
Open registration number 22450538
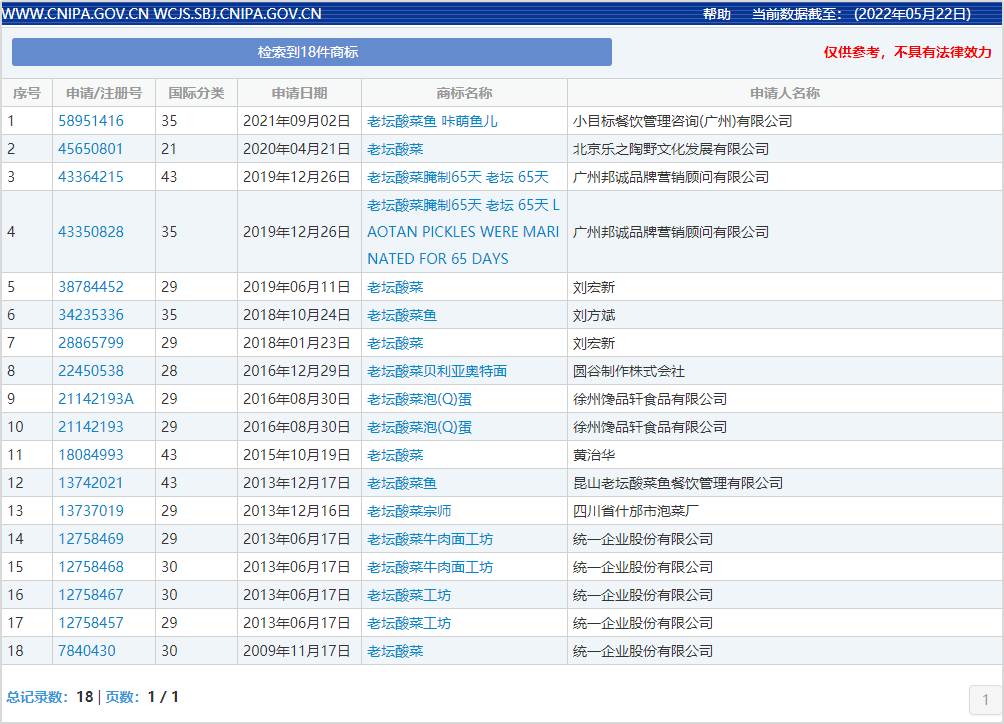click(x=91, y=371)
